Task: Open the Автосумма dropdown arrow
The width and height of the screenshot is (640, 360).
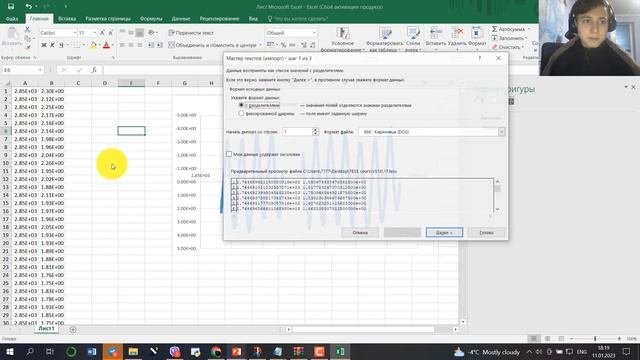Action: point(529,29)
